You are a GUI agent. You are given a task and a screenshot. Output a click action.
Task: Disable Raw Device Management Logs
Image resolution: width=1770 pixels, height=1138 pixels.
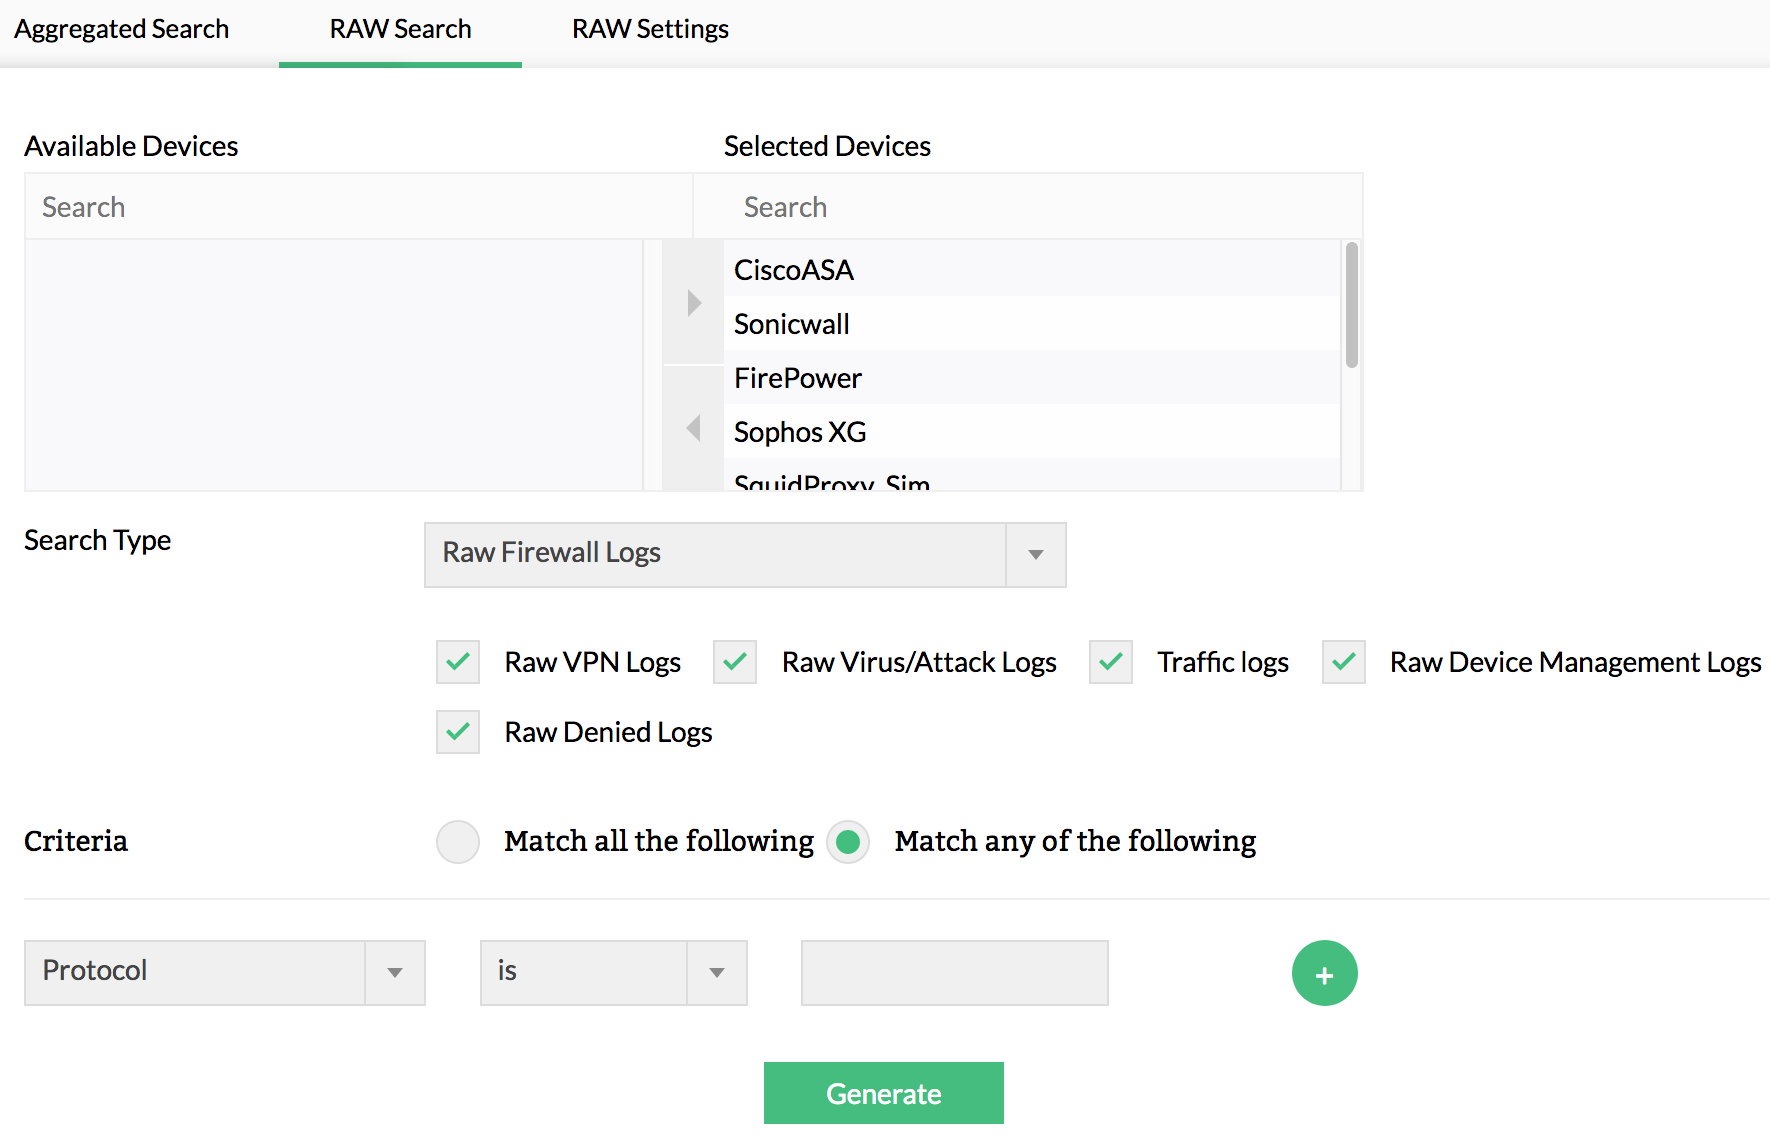[1342, 661]
